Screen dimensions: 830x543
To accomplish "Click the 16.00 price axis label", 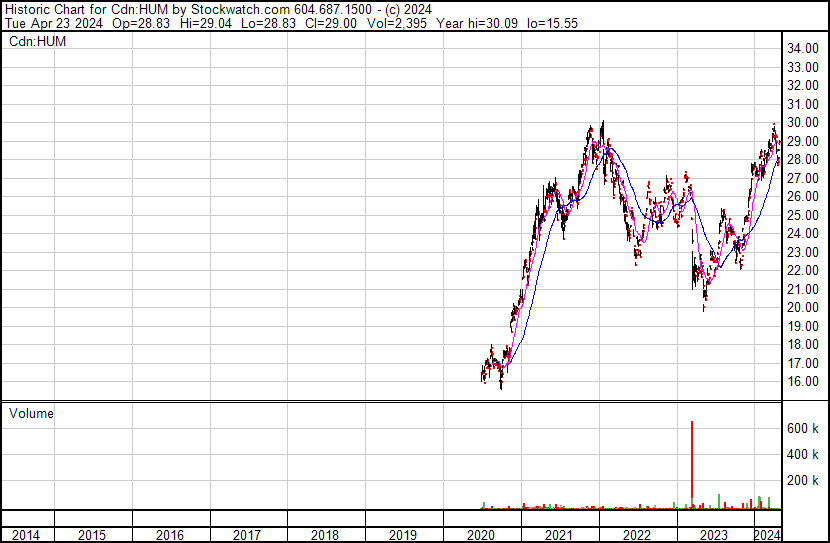I will (x=803, y=382).
